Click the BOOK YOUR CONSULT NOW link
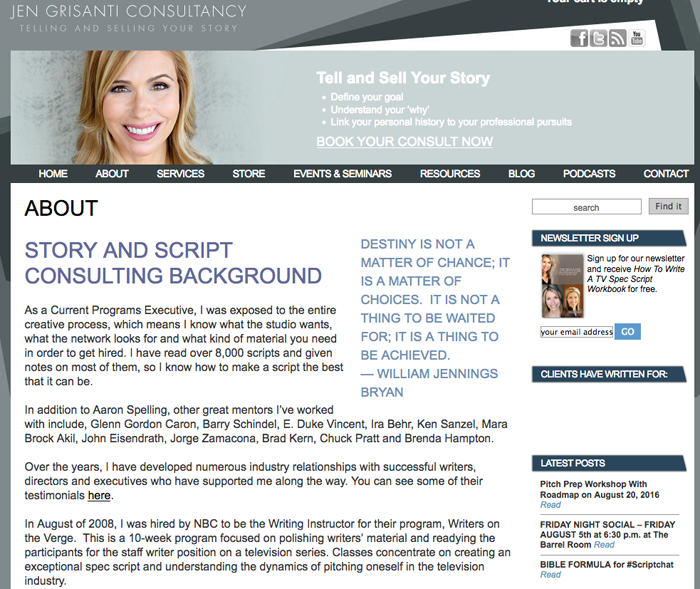This screenshot has height=589, width=700. pos(404,142)
